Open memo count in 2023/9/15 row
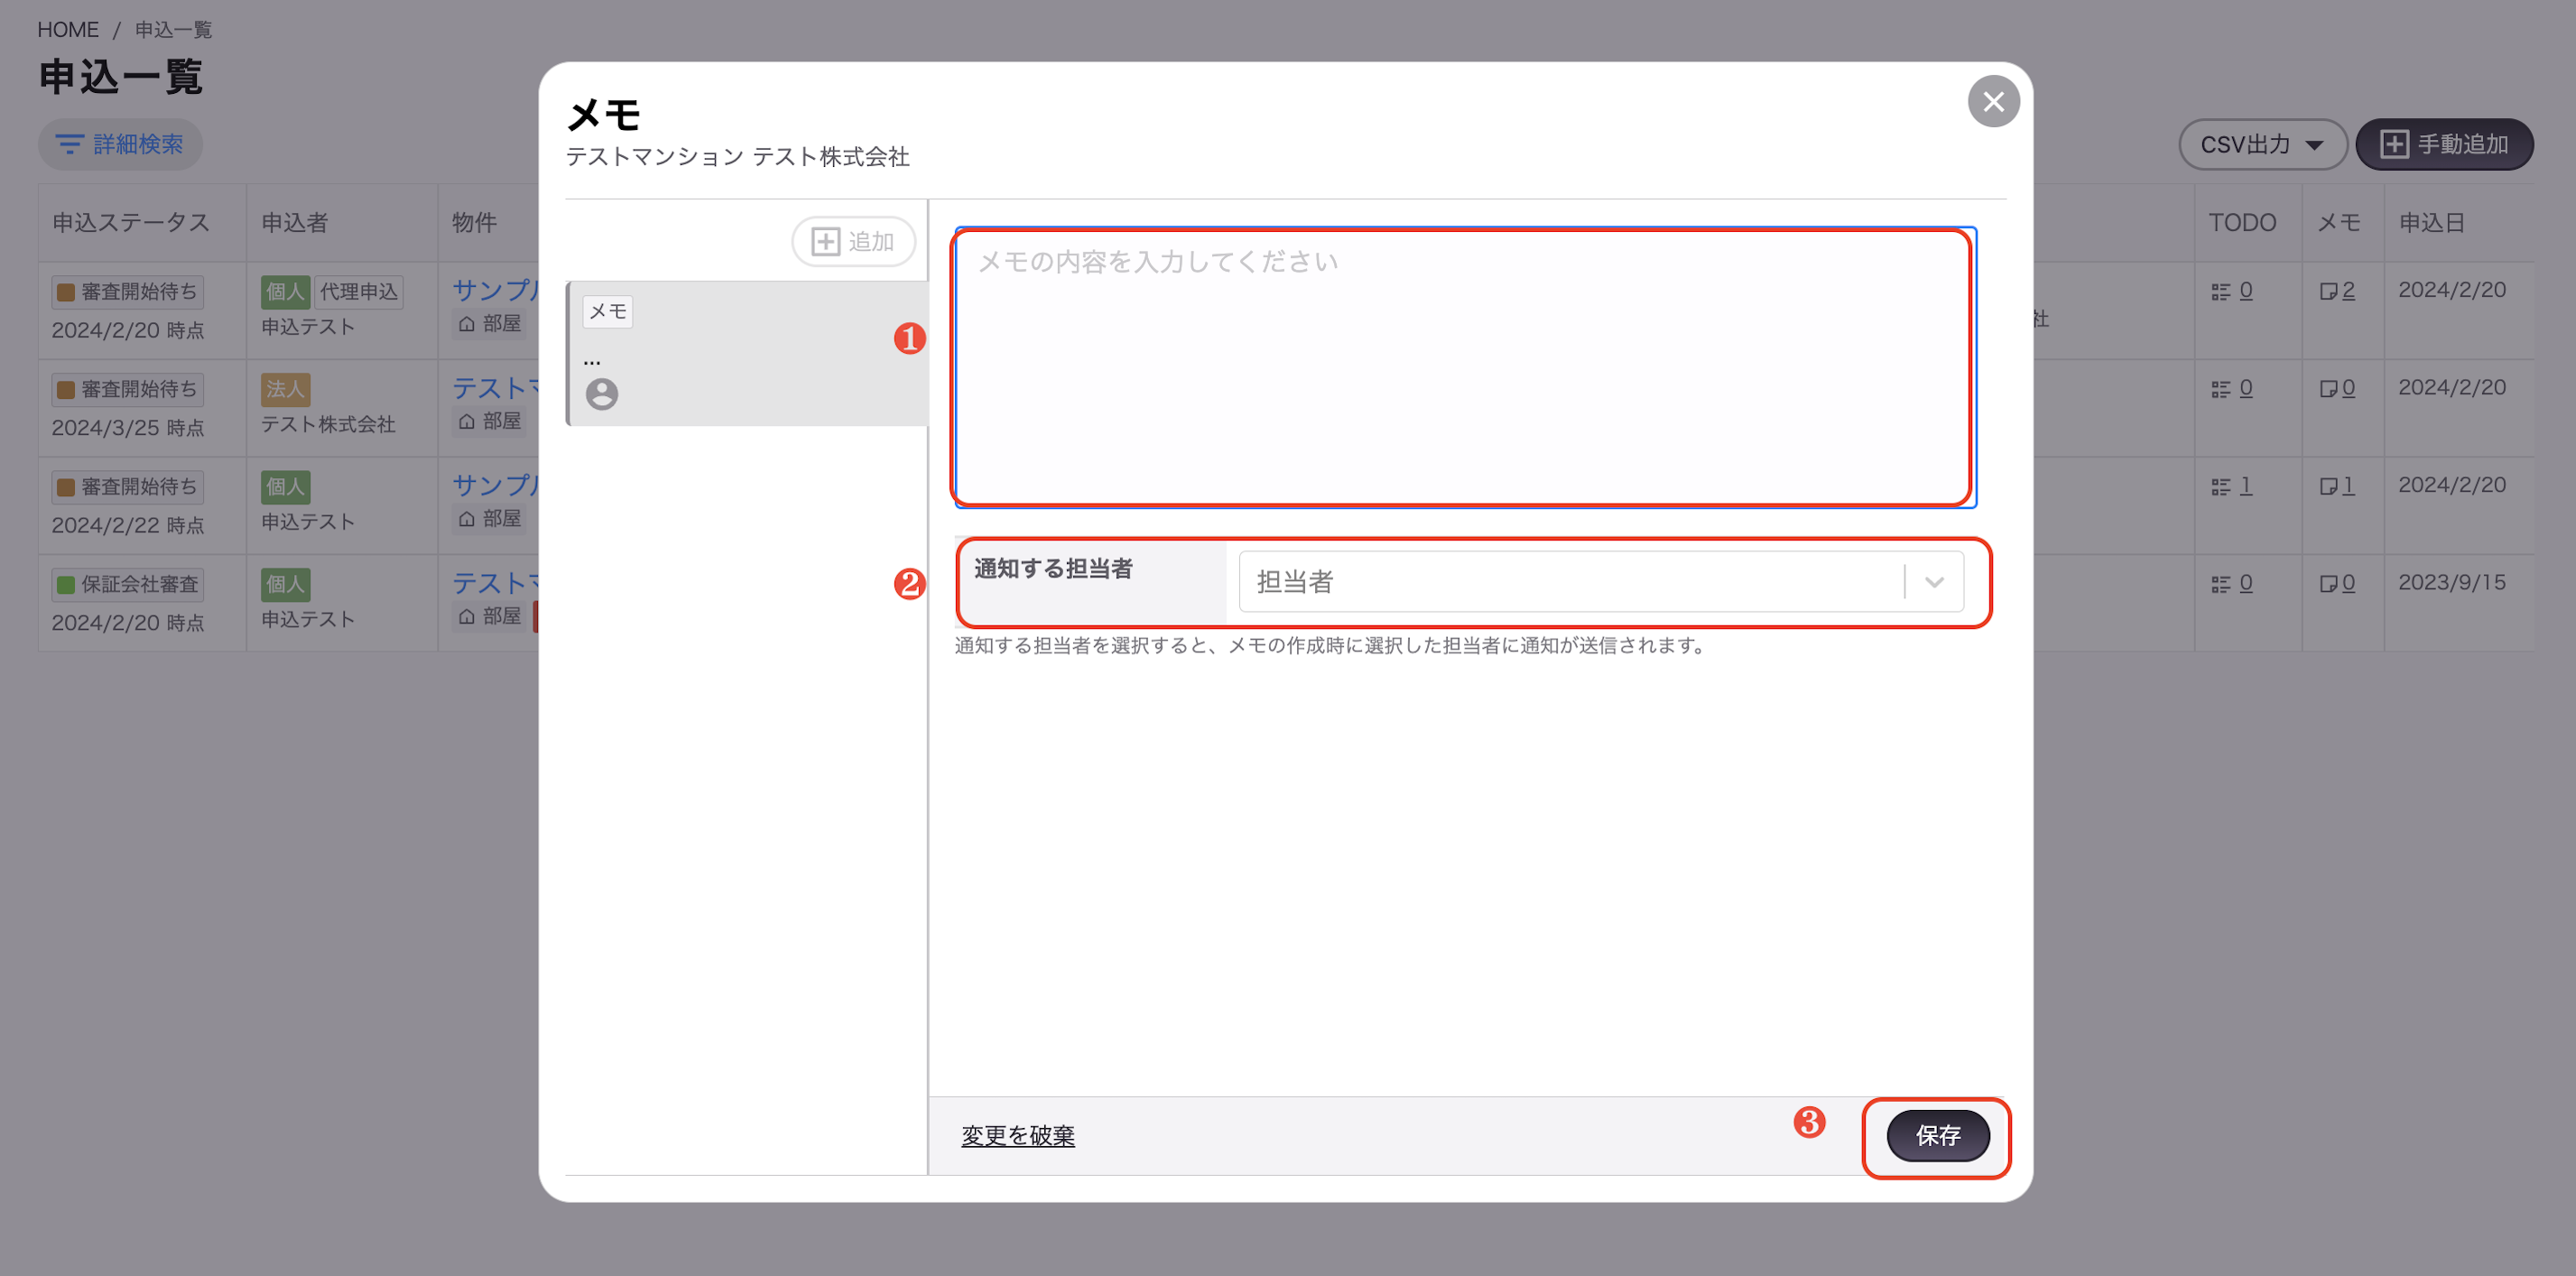Viewport: 2576px width, 1276px height. [x=2348, y=583]
